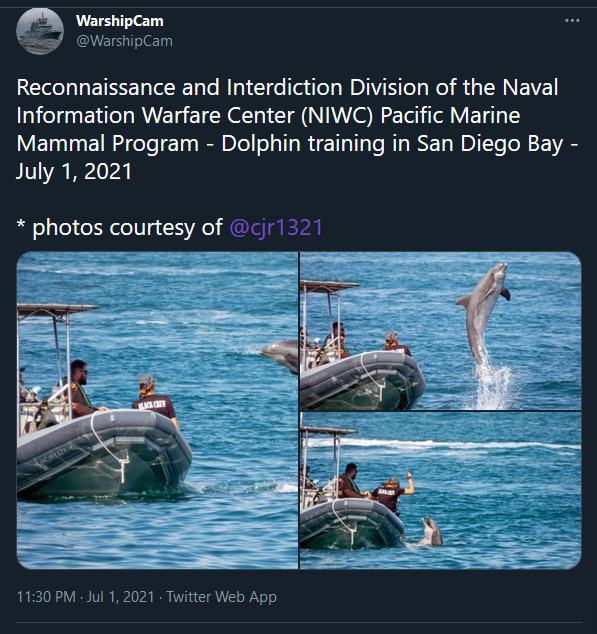Open the Twitter Web App source label

[221, 597]
